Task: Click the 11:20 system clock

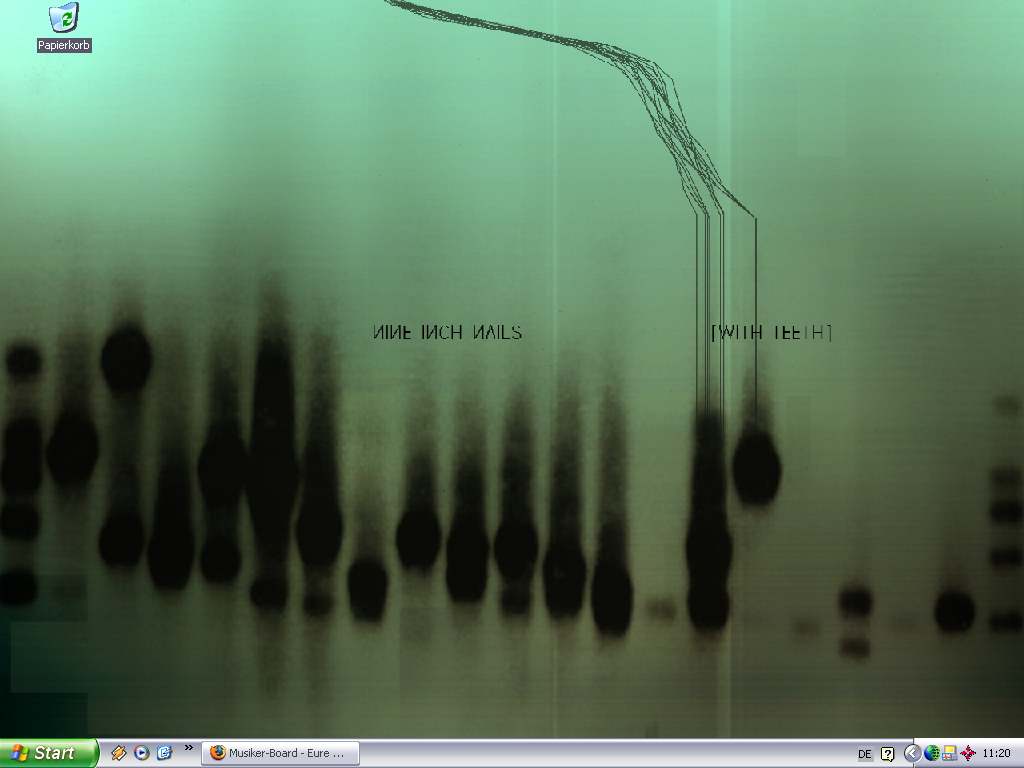Action: 997,754
